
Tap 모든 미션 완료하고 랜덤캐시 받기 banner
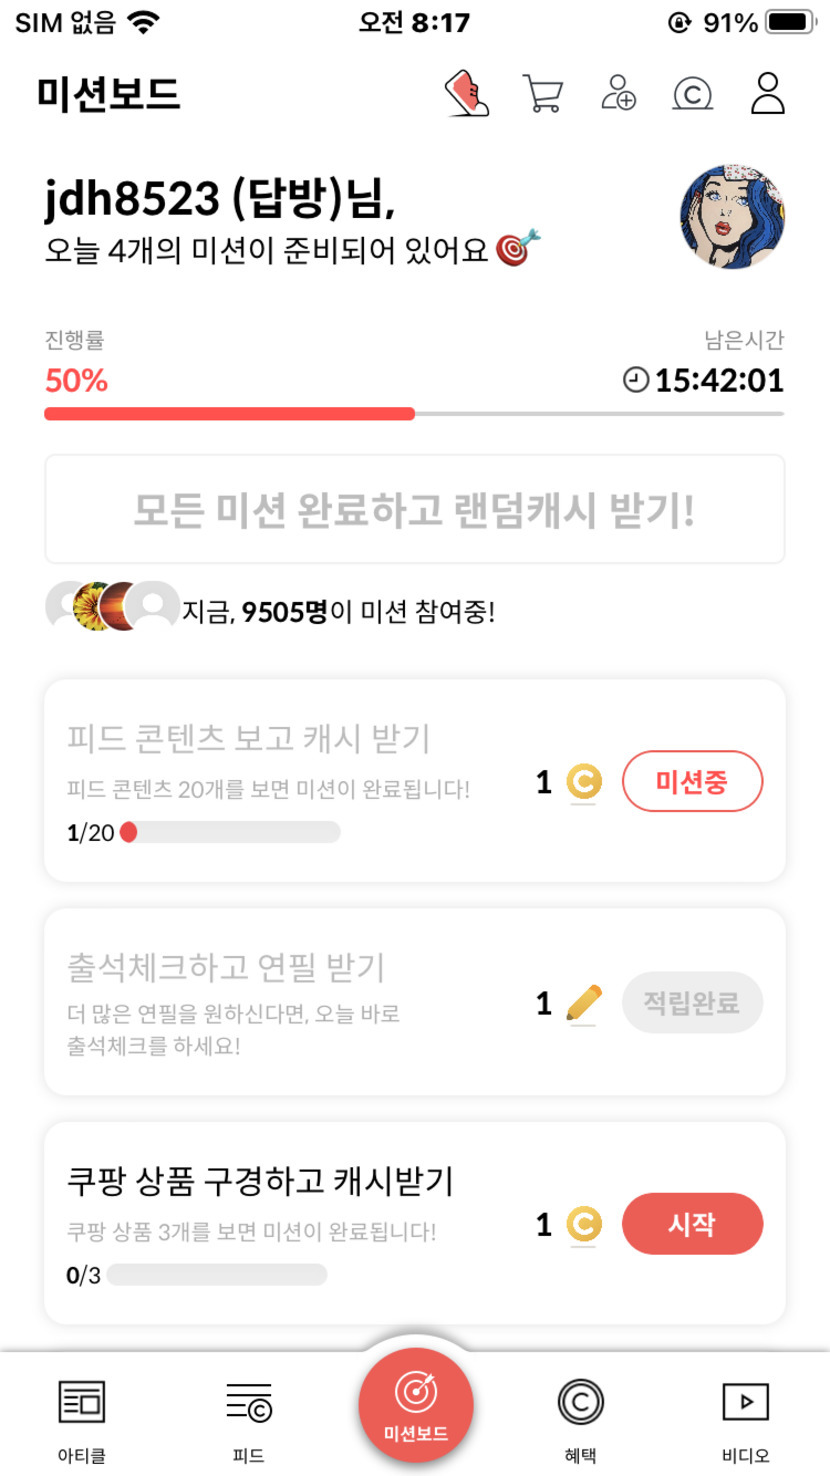click(414, 510)
